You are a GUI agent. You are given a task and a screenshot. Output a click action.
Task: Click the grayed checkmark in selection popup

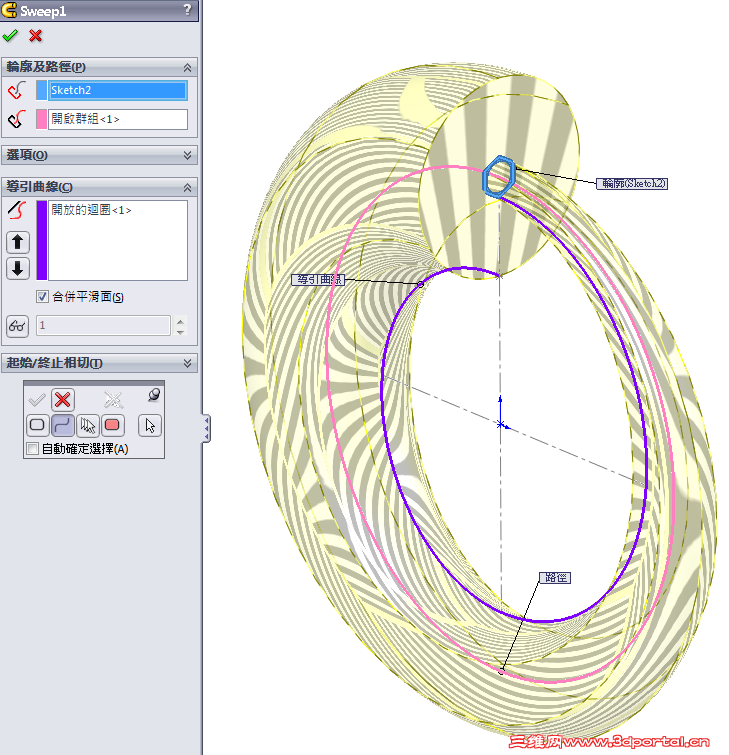click(x=37, y=400)
